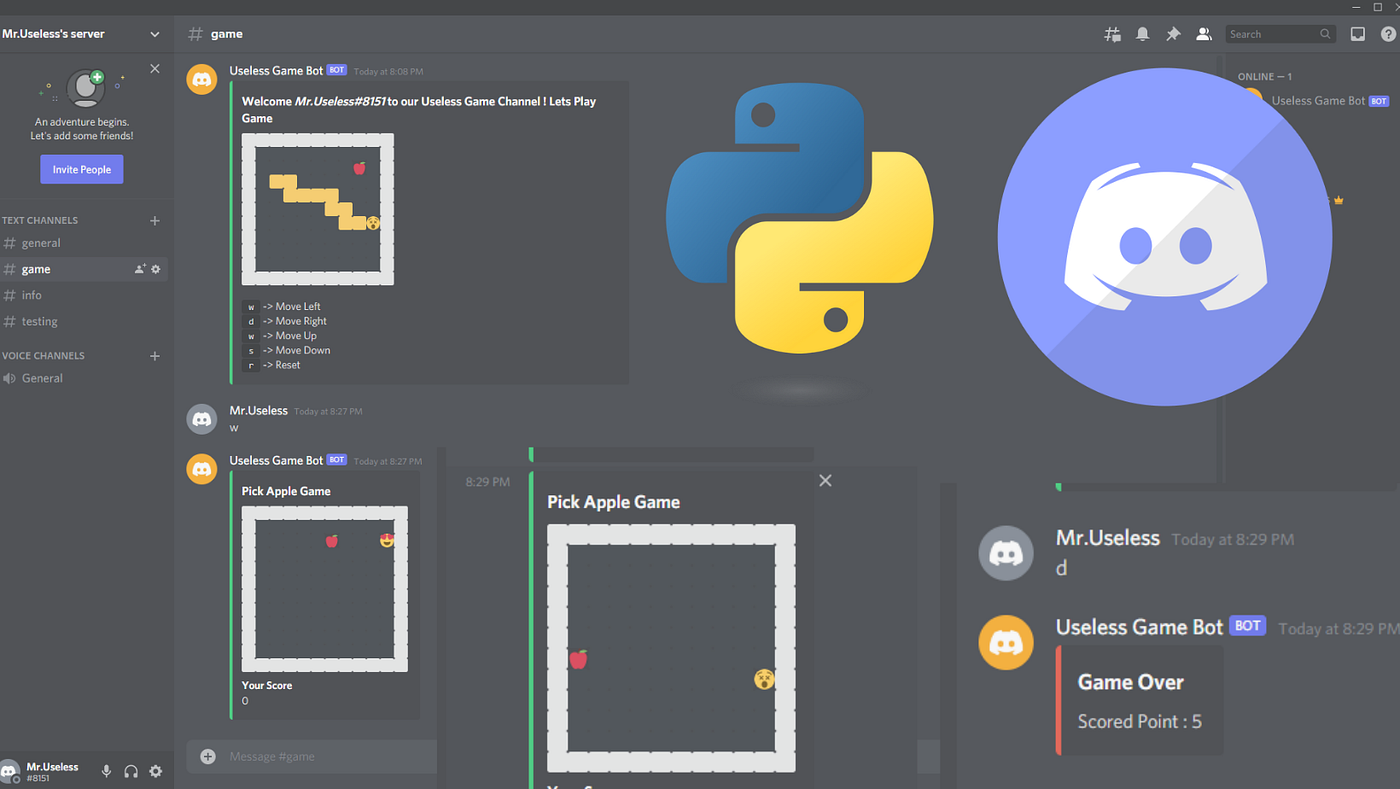Click the 'Scored Point : 5' text
This screenshot has width=1400, height=789.
1140,722
